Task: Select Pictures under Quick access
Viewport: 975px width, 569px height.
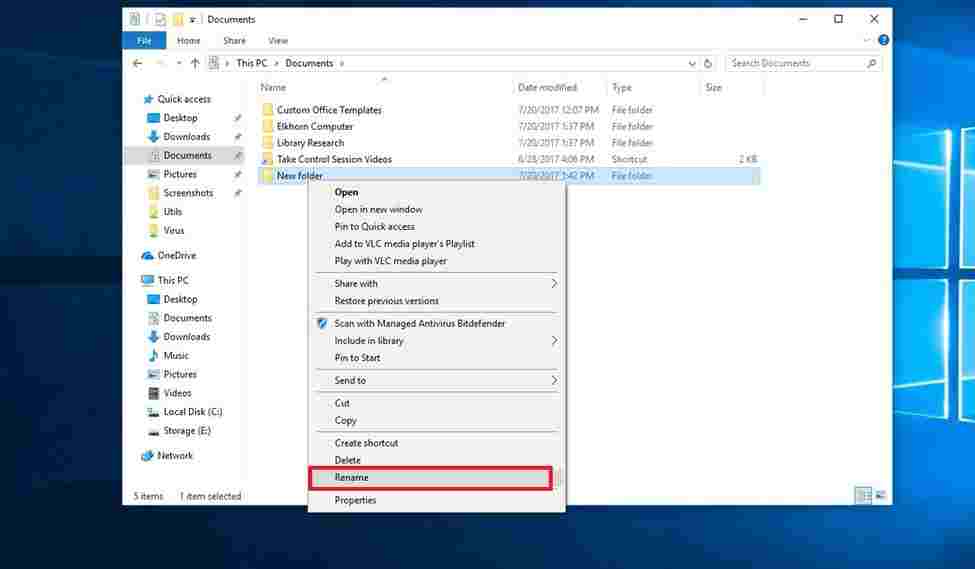Action: point(180,174)
